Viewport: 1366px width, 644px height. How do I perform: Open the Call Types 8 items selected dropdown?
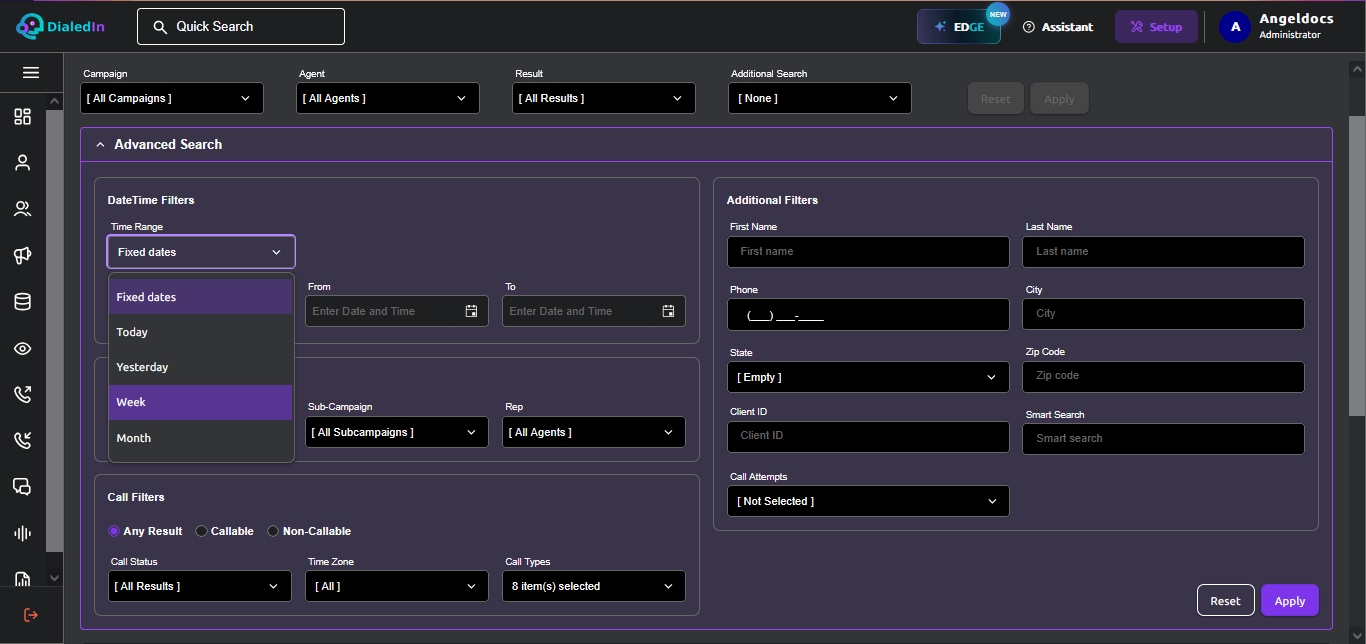coord(594,586)
